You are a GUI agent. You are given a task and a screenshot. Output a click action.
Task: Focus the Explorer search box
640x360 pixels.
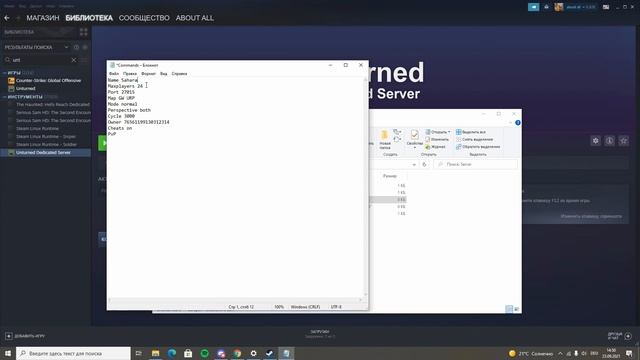coord(476,164)
